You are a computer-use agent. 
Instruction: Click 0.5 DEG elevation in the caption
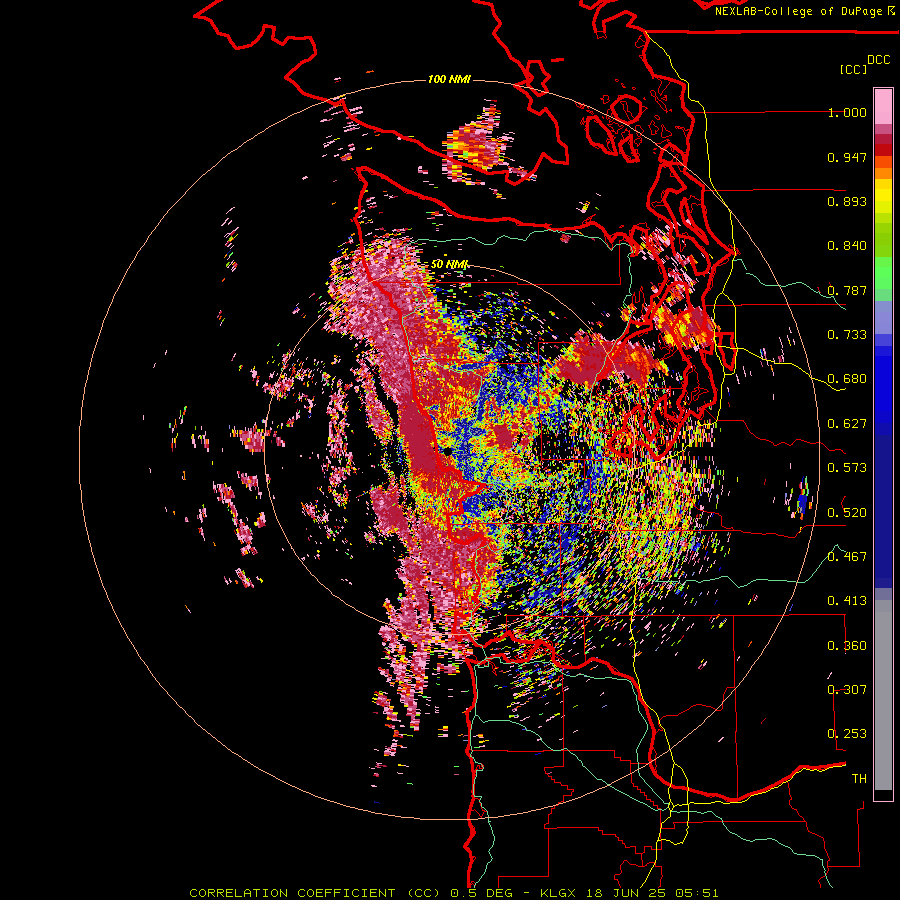482,893
